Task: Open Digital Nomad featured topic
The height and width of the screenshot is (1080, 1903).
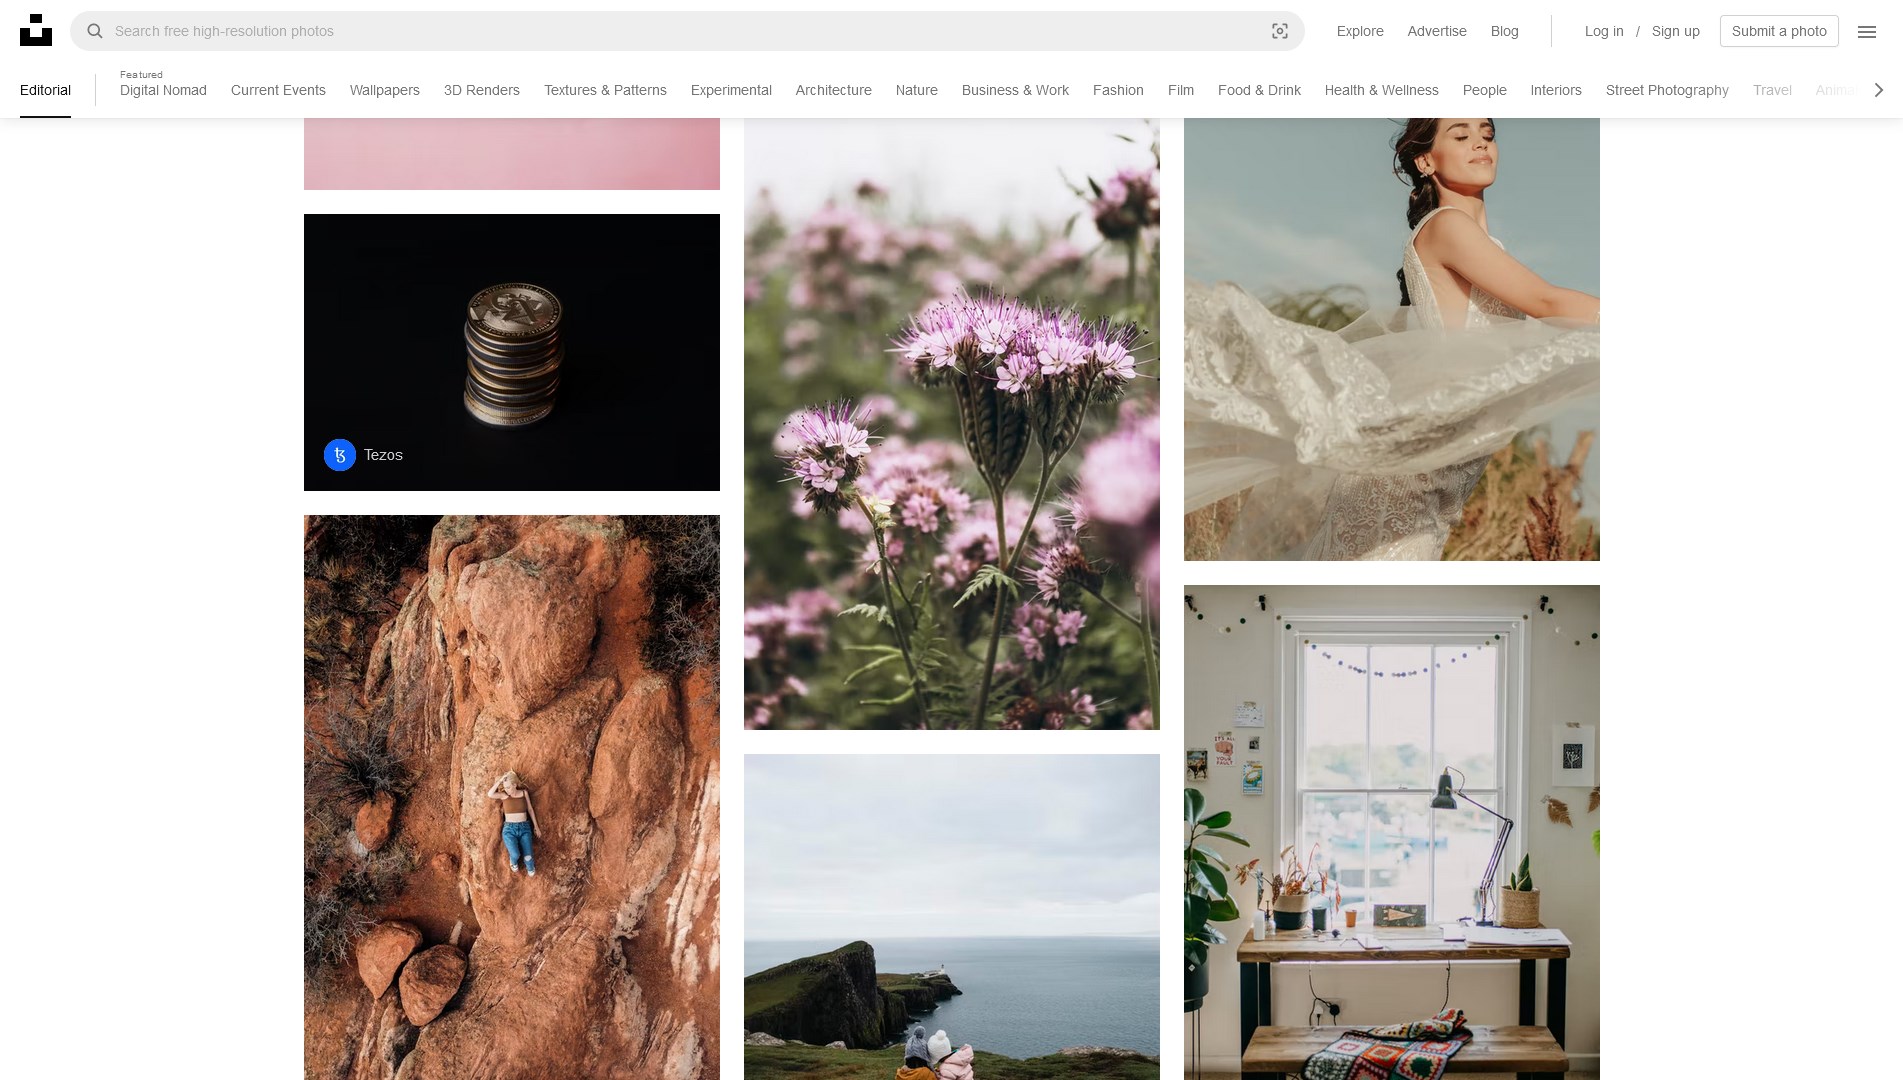Action: click(x=163, y=90)
